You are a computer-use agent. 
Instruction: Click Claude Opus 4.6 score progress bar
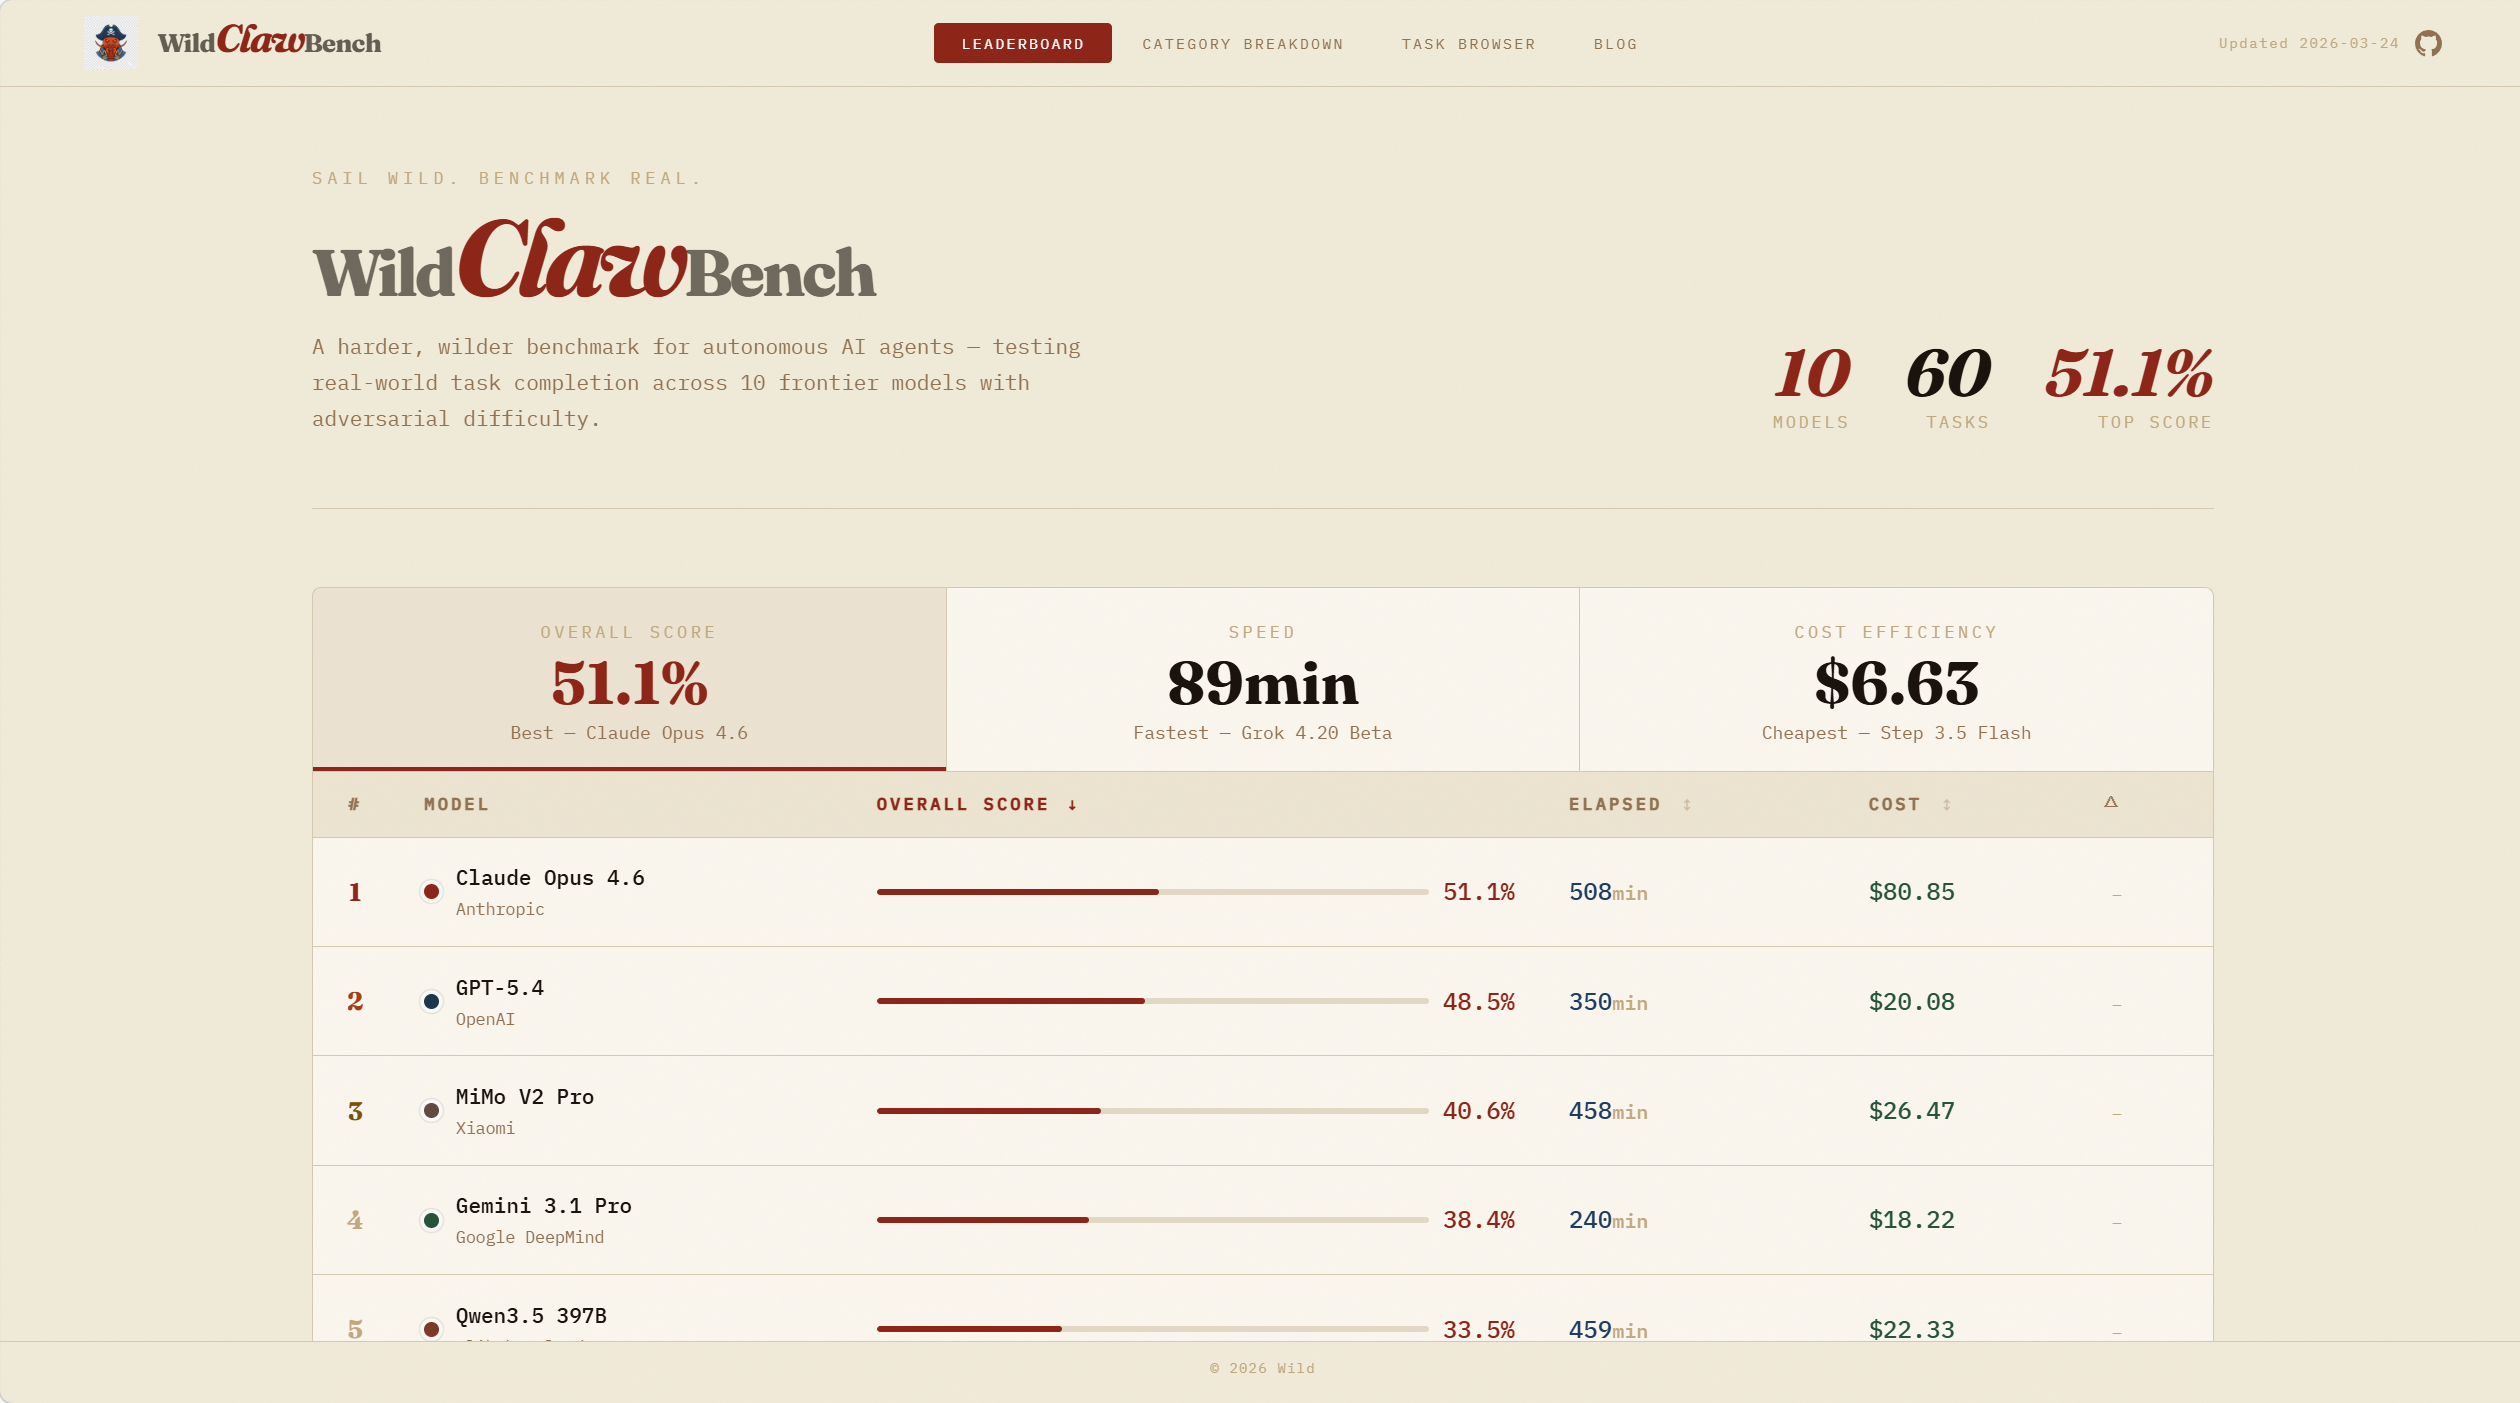[x=1151, y=891]
